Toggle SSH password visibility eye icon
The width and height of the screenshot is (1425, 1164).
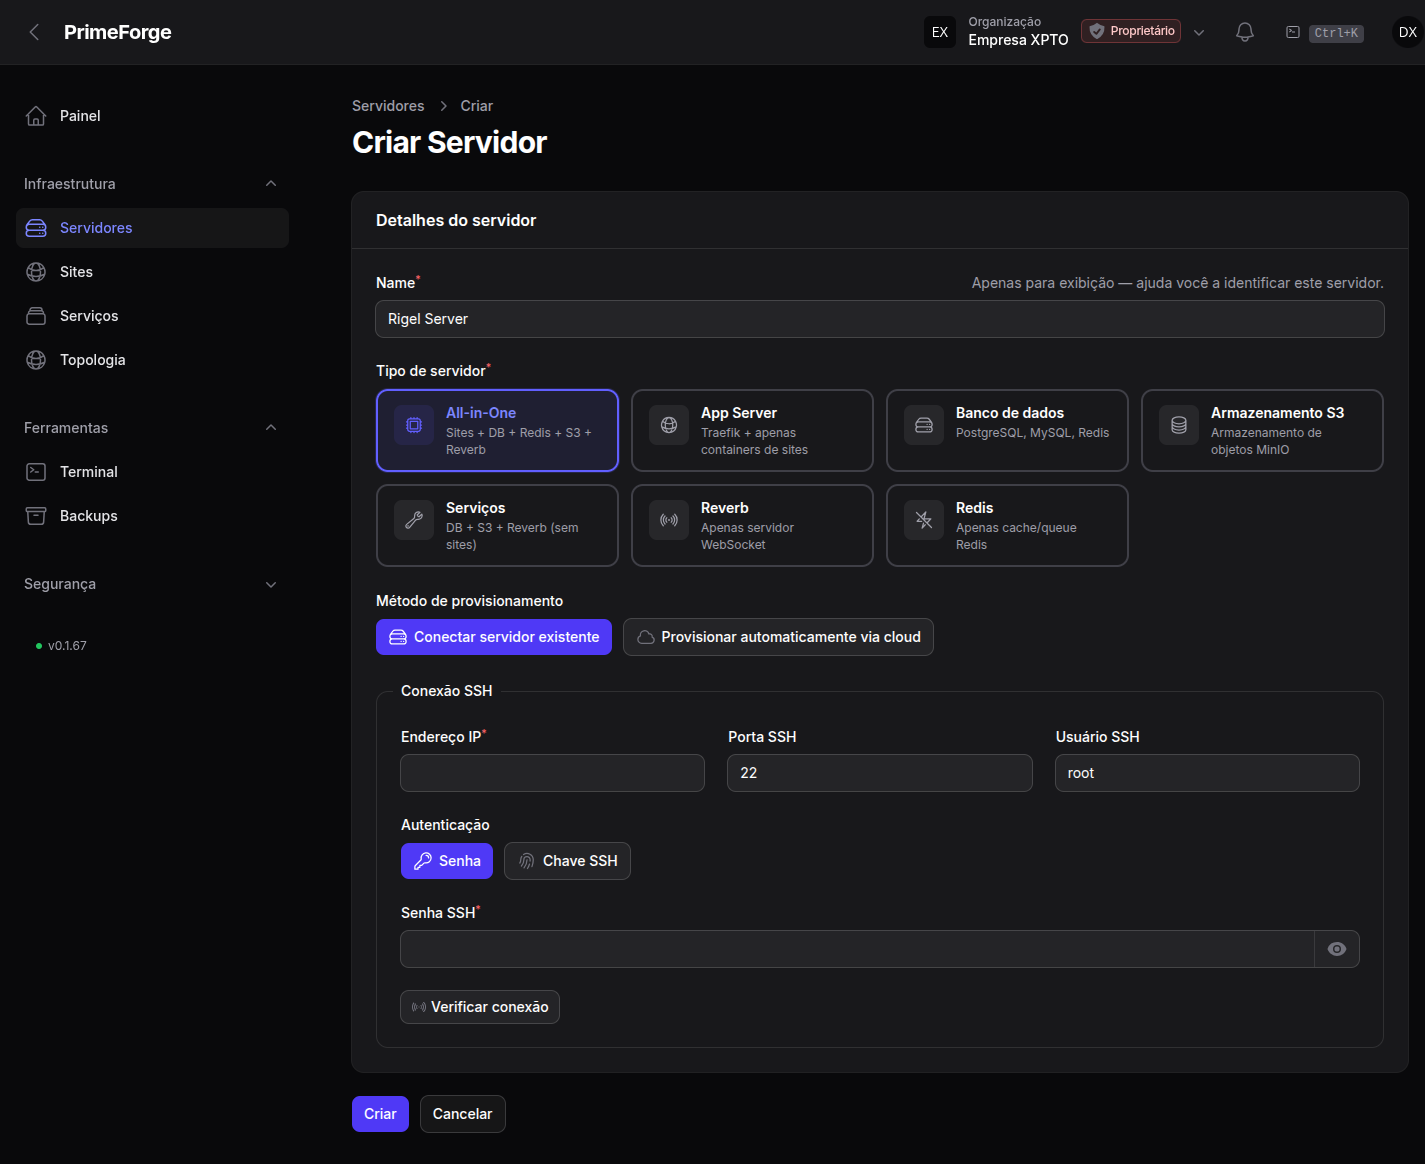click(x=1337, y=949)
